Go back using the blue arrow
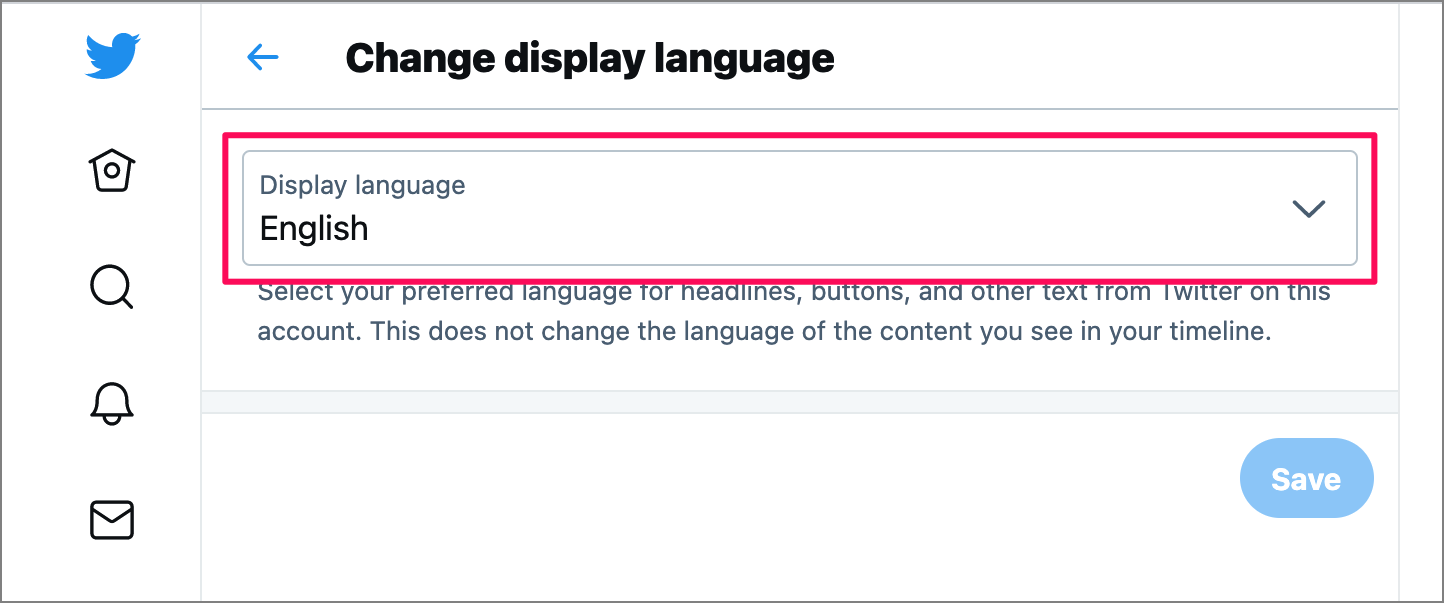Image resolution: width=1444 pixels, height=603 pixels. [x=263, y=57]
